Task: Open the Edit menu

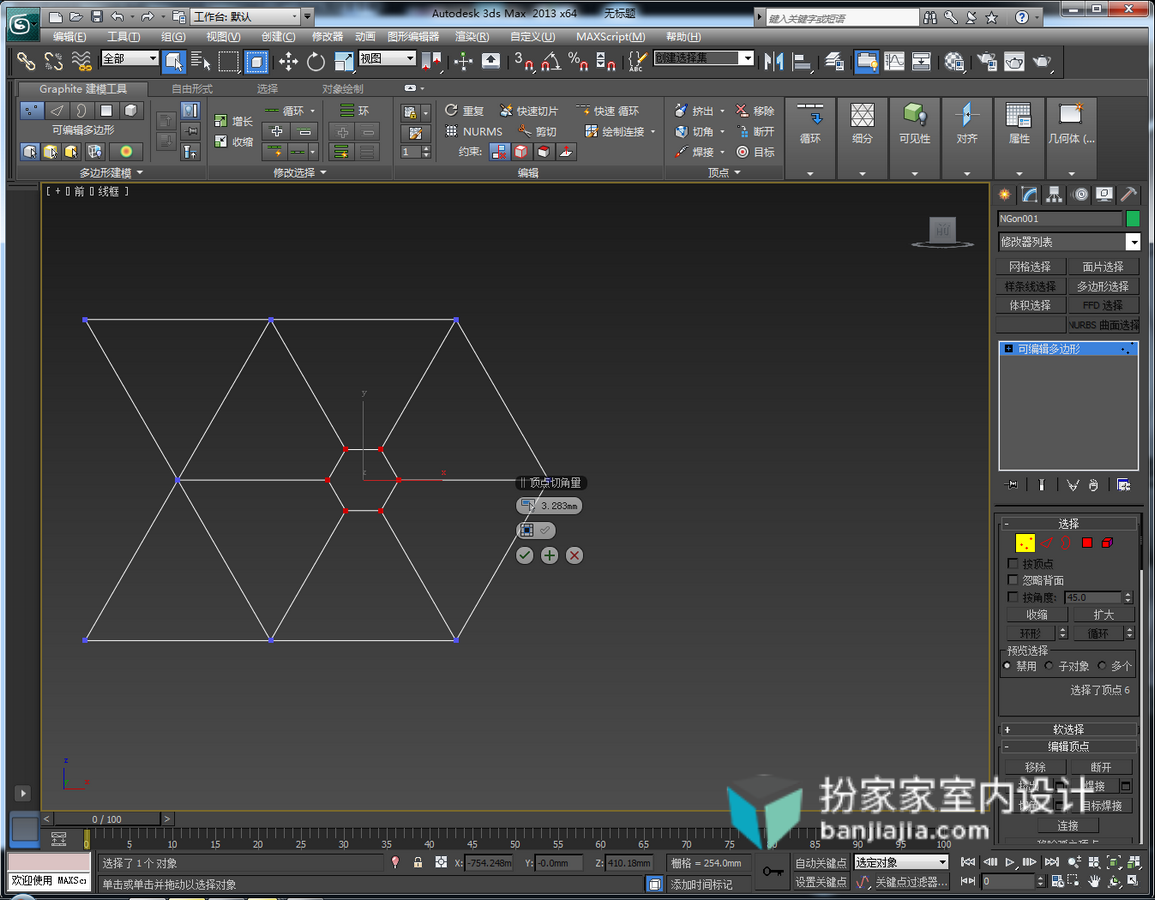Action: pos(69,36)
